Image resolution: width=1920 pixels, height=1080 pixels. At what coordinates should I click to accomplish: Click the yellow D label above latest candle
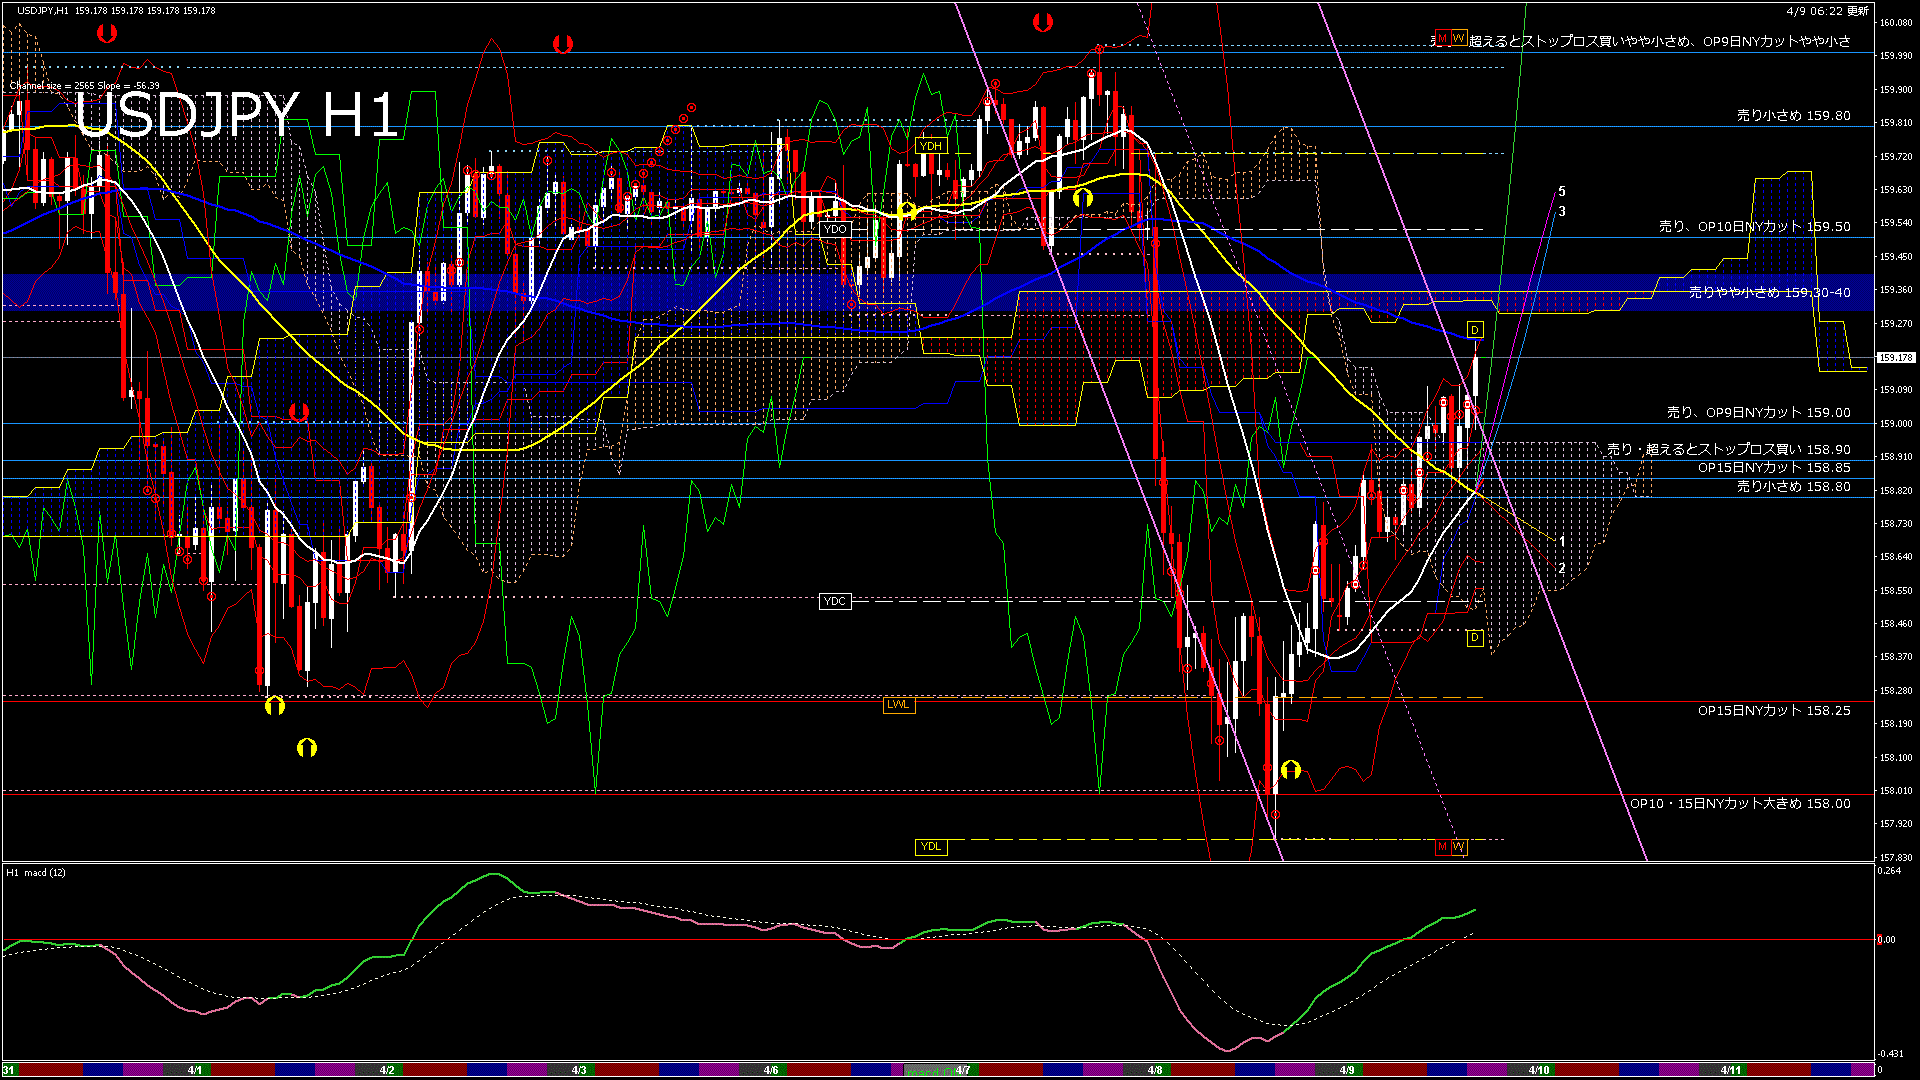coord(1475,330)
